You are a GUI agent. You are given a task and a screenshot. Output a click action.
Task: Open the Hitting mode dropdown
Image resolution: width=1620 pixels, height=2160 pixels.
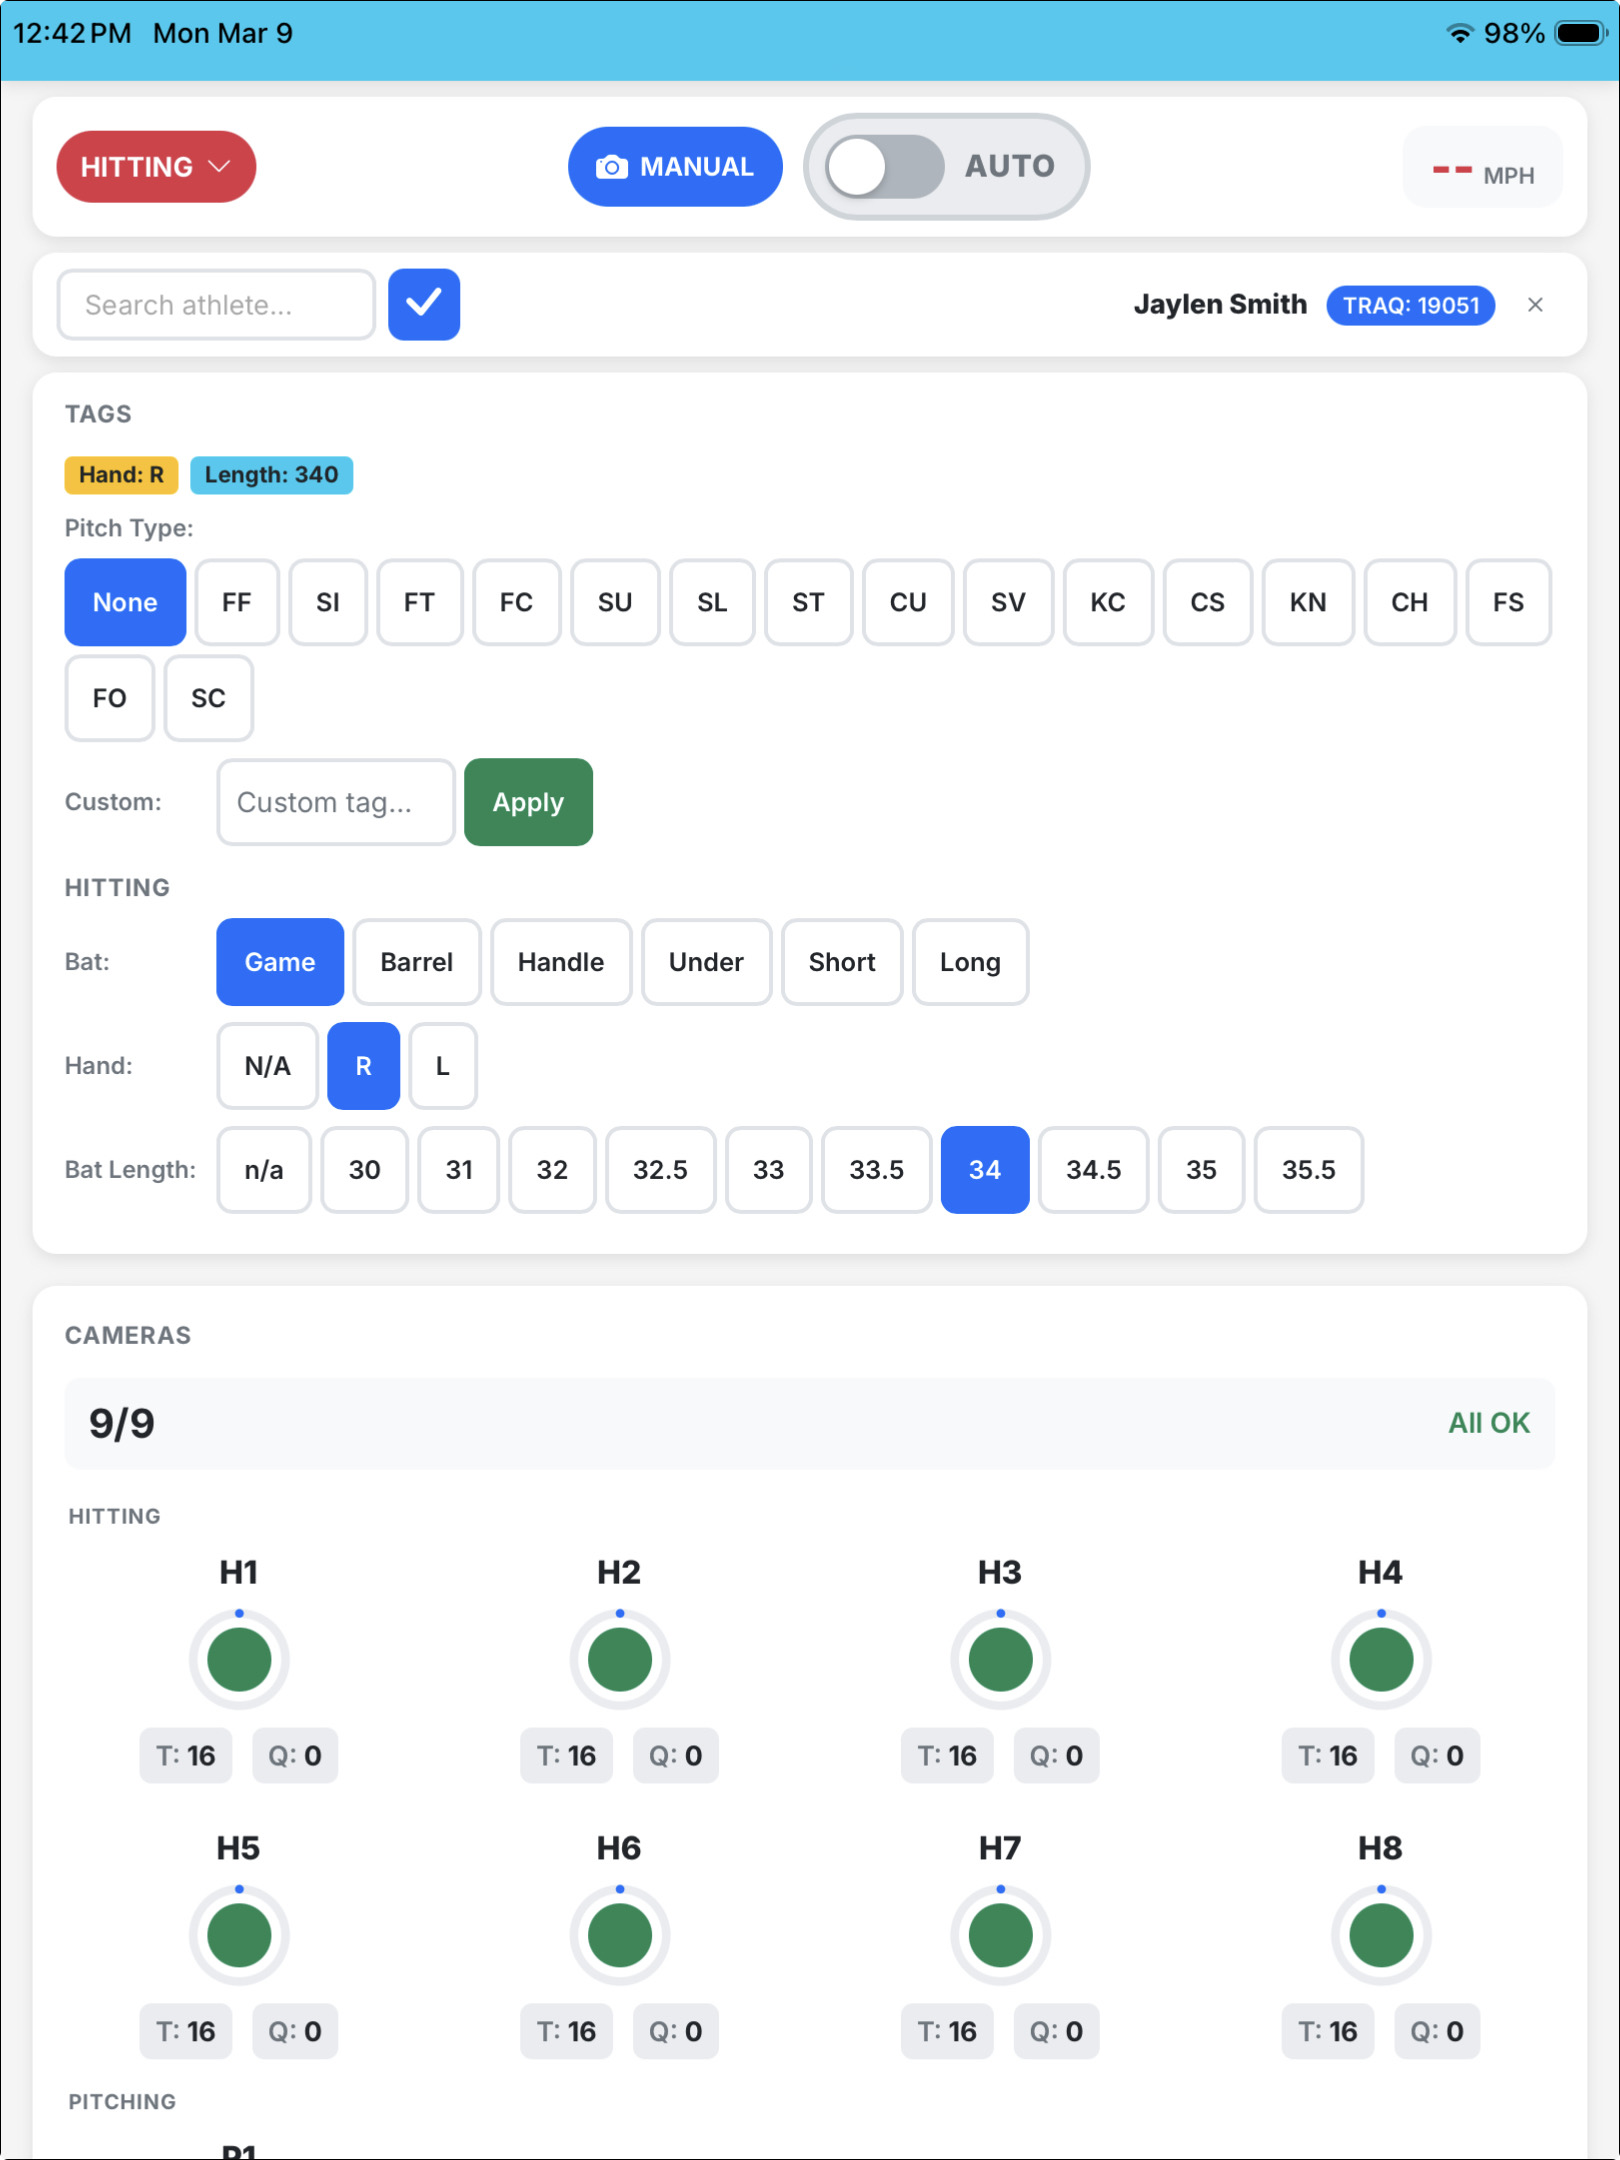pyautogui.click(x=156, y=167)
